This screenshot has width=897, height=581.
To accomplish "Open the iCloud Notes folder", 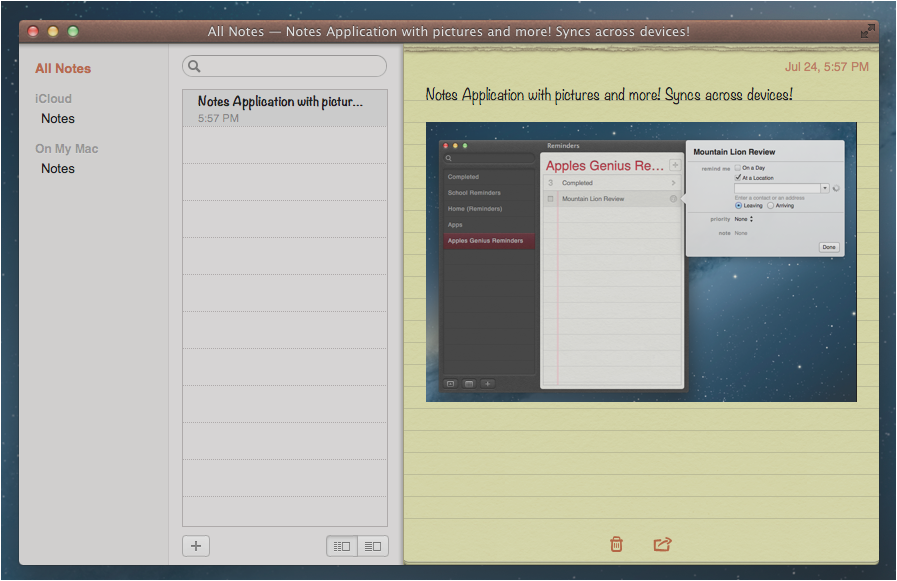I will tap(58, 119).
